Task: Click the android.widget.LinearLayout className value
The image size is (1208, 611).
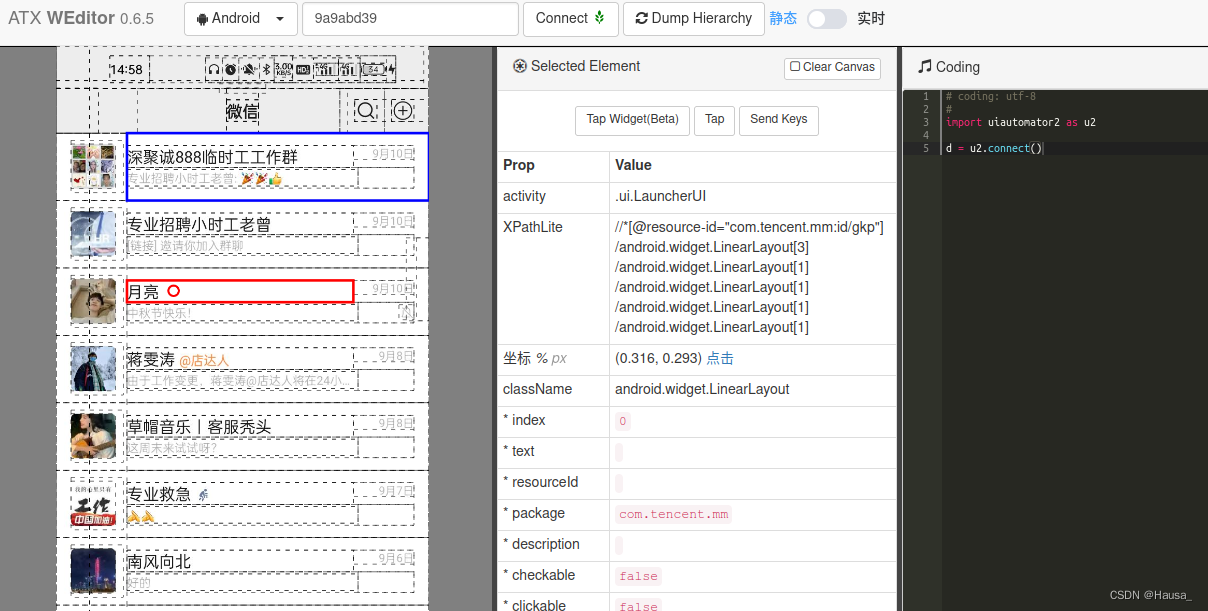Action: coord(702,389)
